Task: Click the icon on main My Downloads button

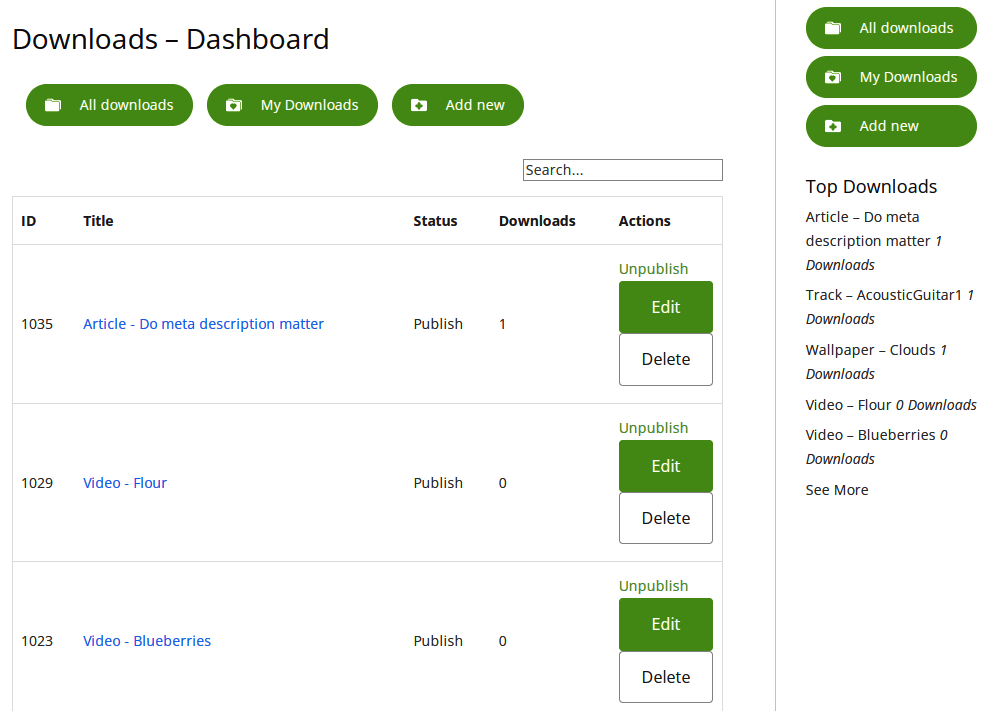Action: click(234, 105)
